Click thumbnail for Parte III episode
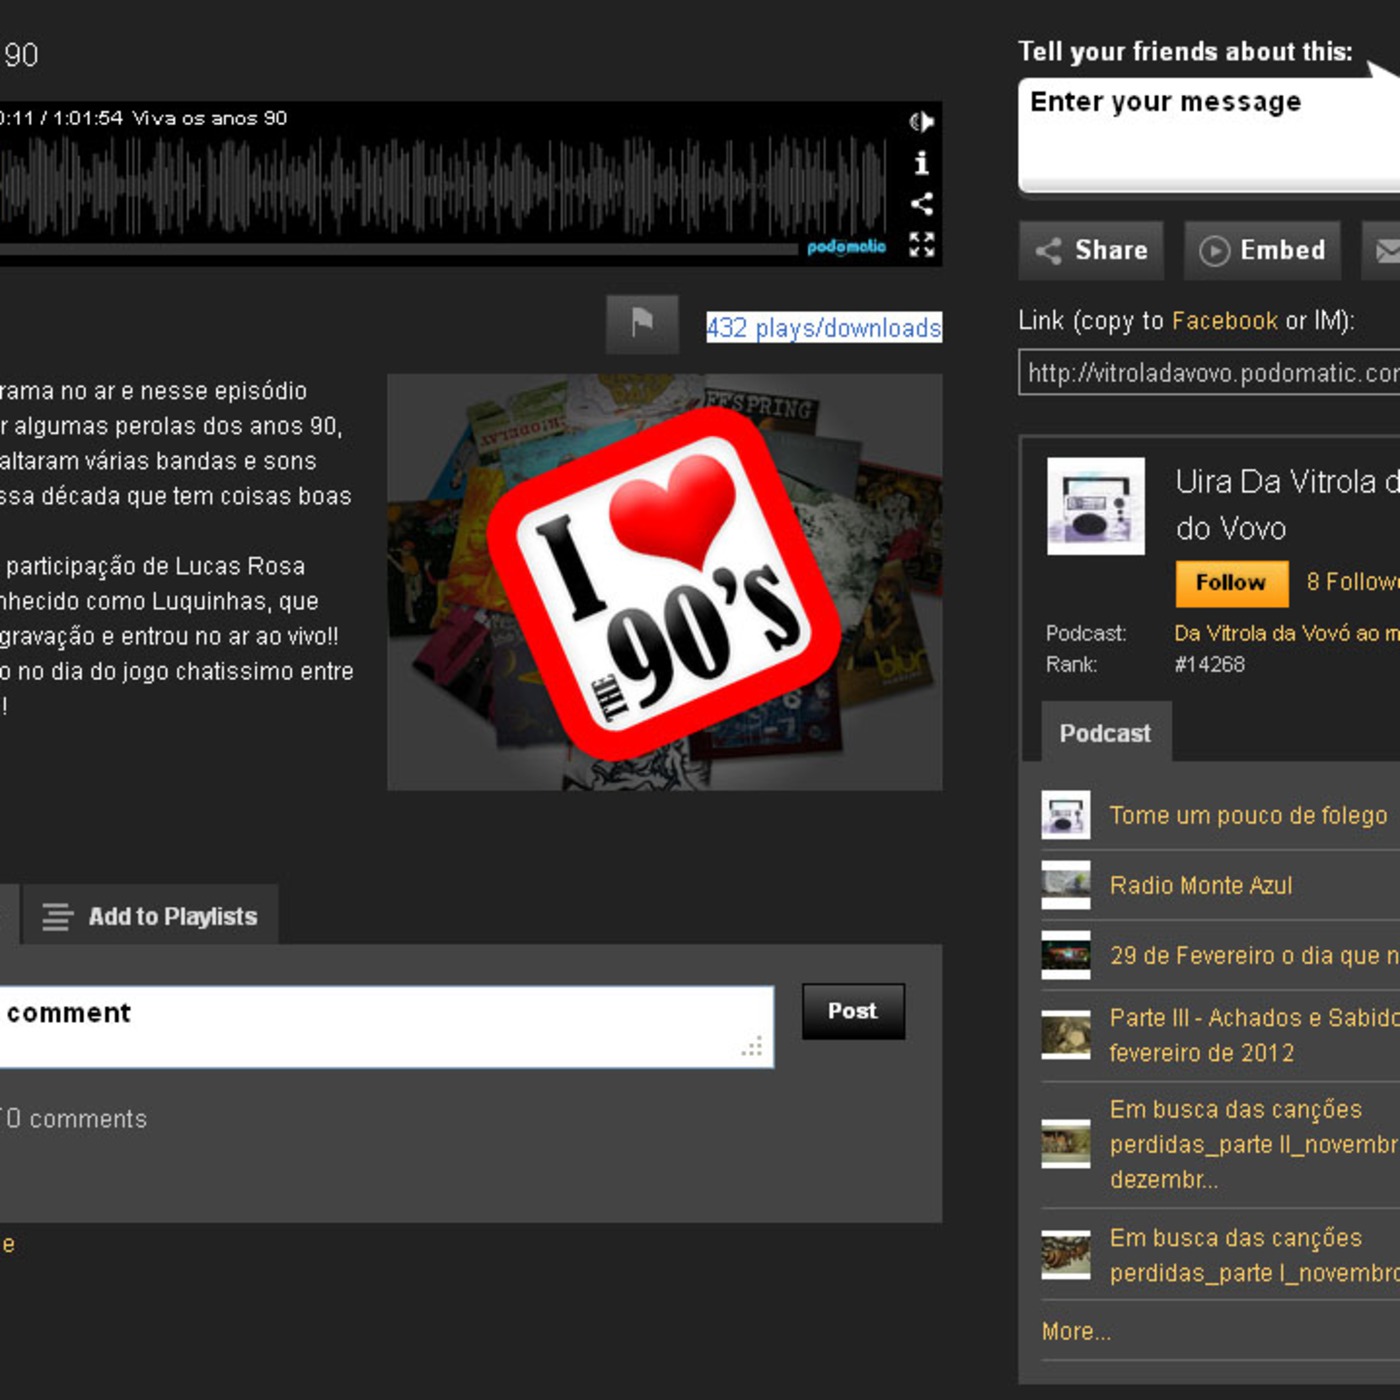The image size is (1400, 1400). click(1066, 1035)
